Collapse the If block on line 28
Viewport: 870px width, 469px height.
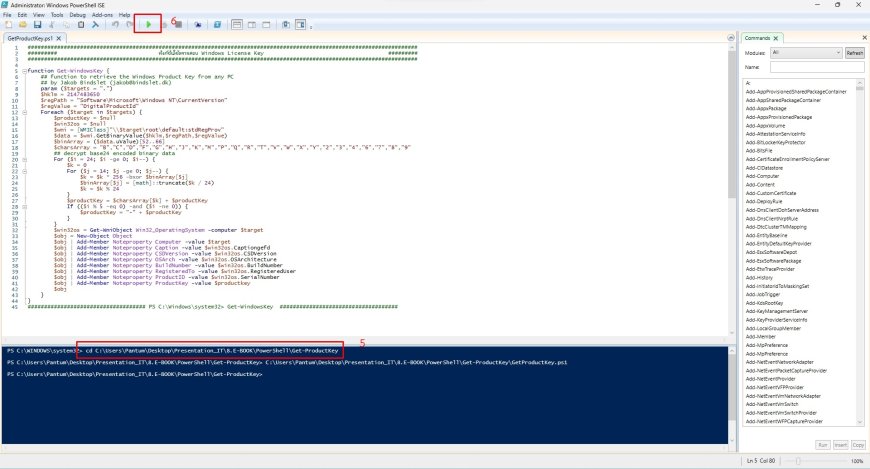point(24,206)
